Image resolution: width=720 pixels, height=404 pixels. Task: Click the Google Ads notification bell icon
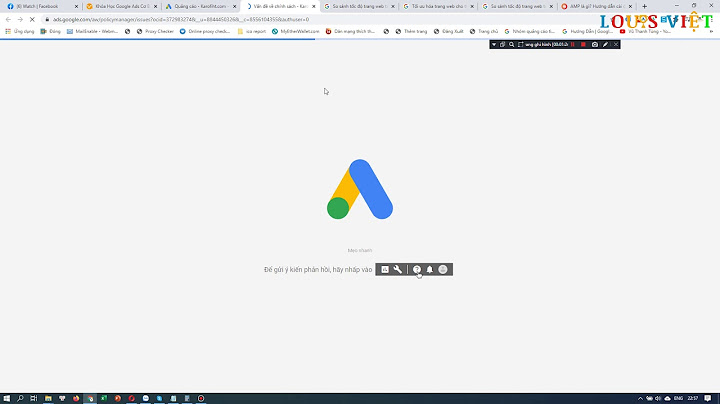click(x=430, y=269)
